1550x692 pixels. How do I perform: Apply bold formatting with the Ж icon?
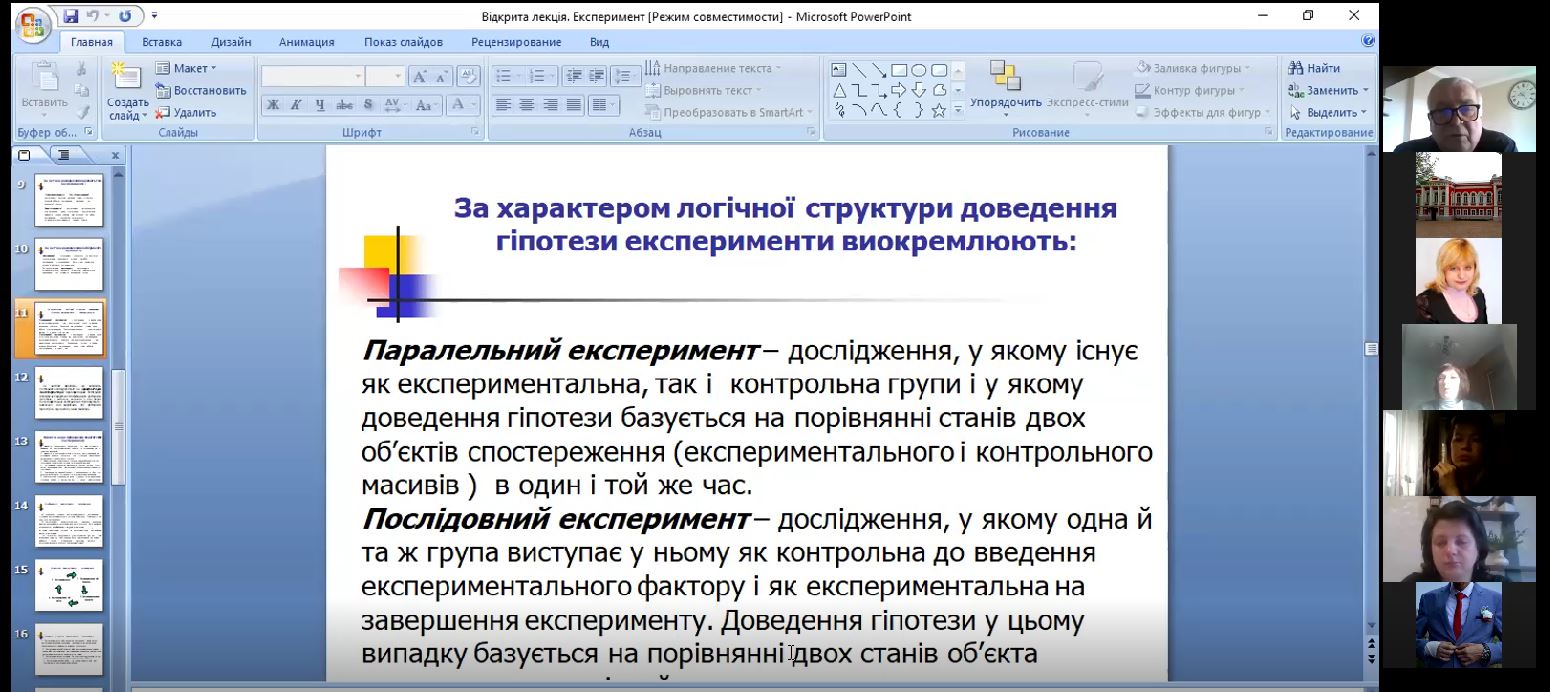pyautogui.click(x=273, y=105)
